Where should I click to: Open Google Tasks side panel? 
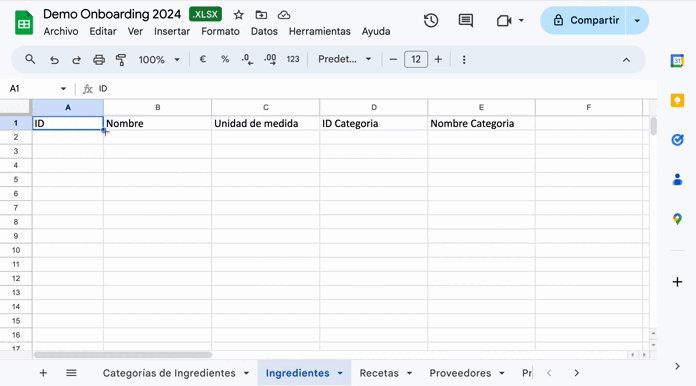[677, 140]
